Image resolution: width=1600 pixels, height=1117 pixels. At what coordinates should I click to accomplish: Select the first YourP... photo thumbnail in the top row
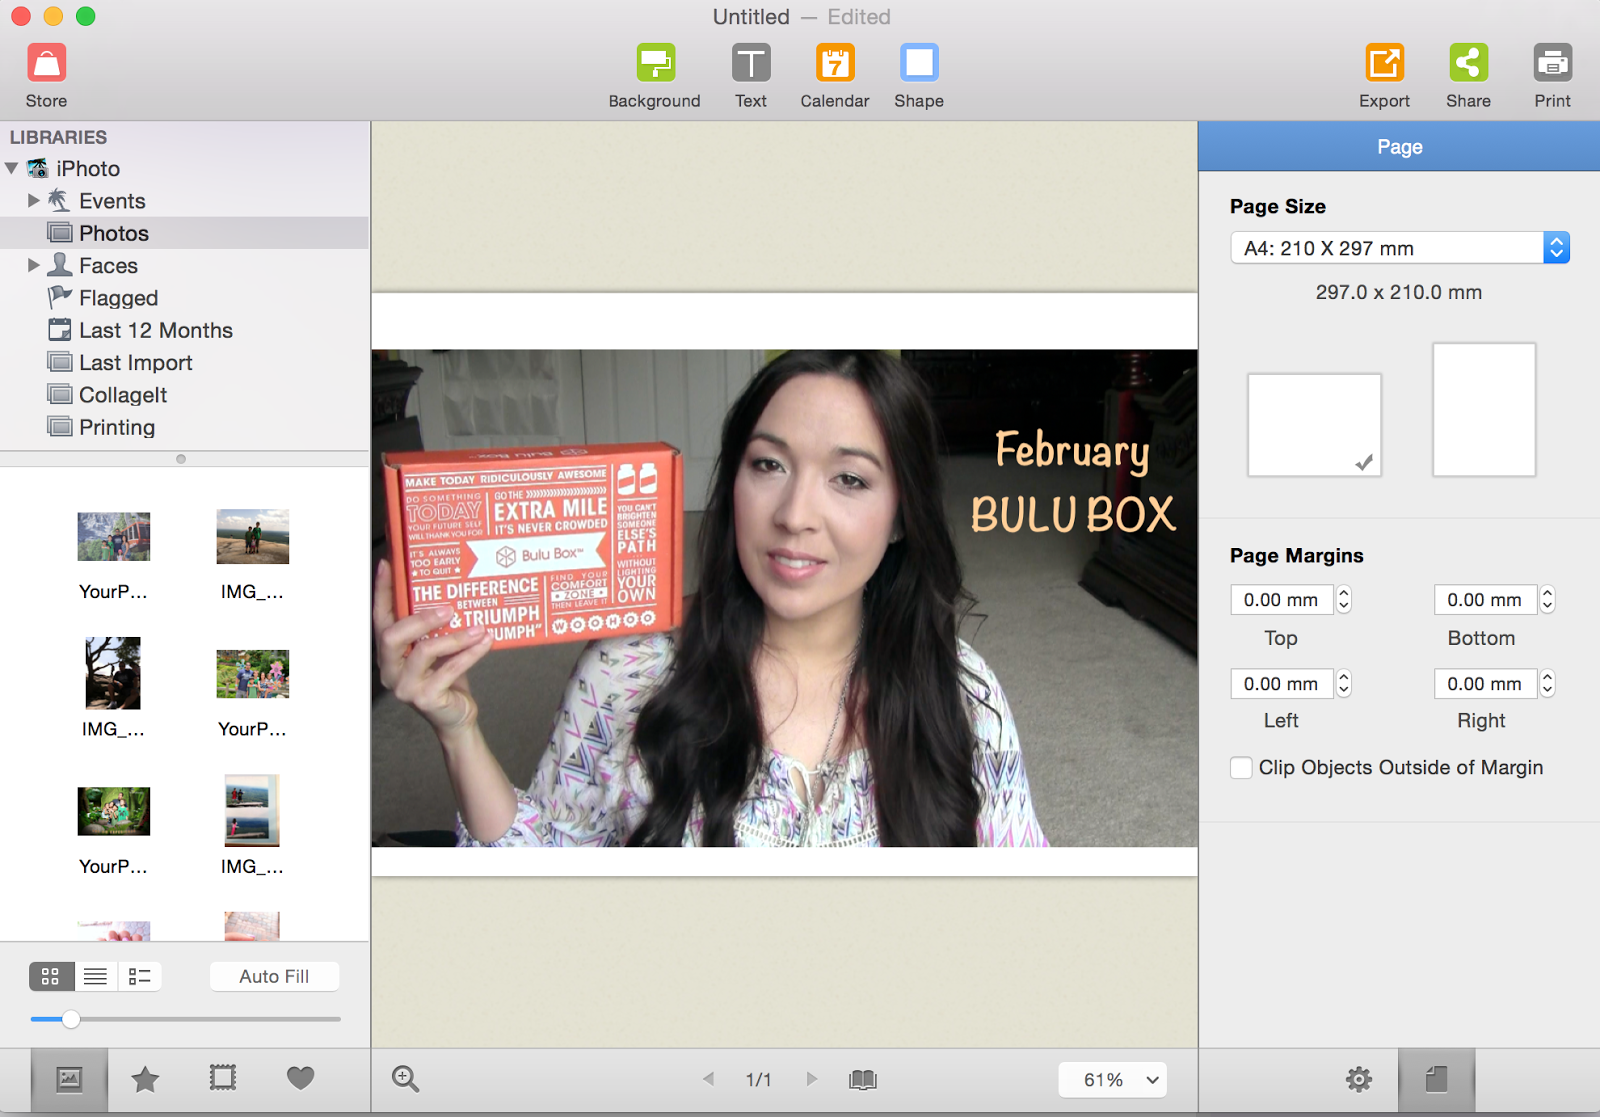coord(114,537)
